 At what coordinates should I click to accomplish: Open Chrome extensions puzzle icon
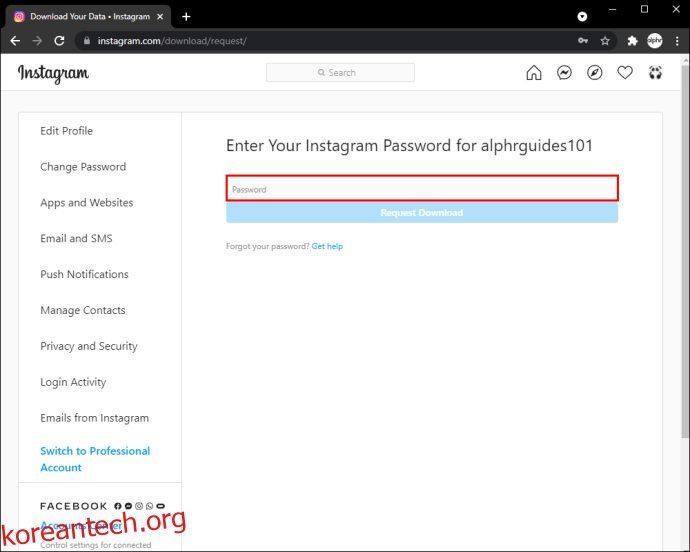tap(632, 41)
